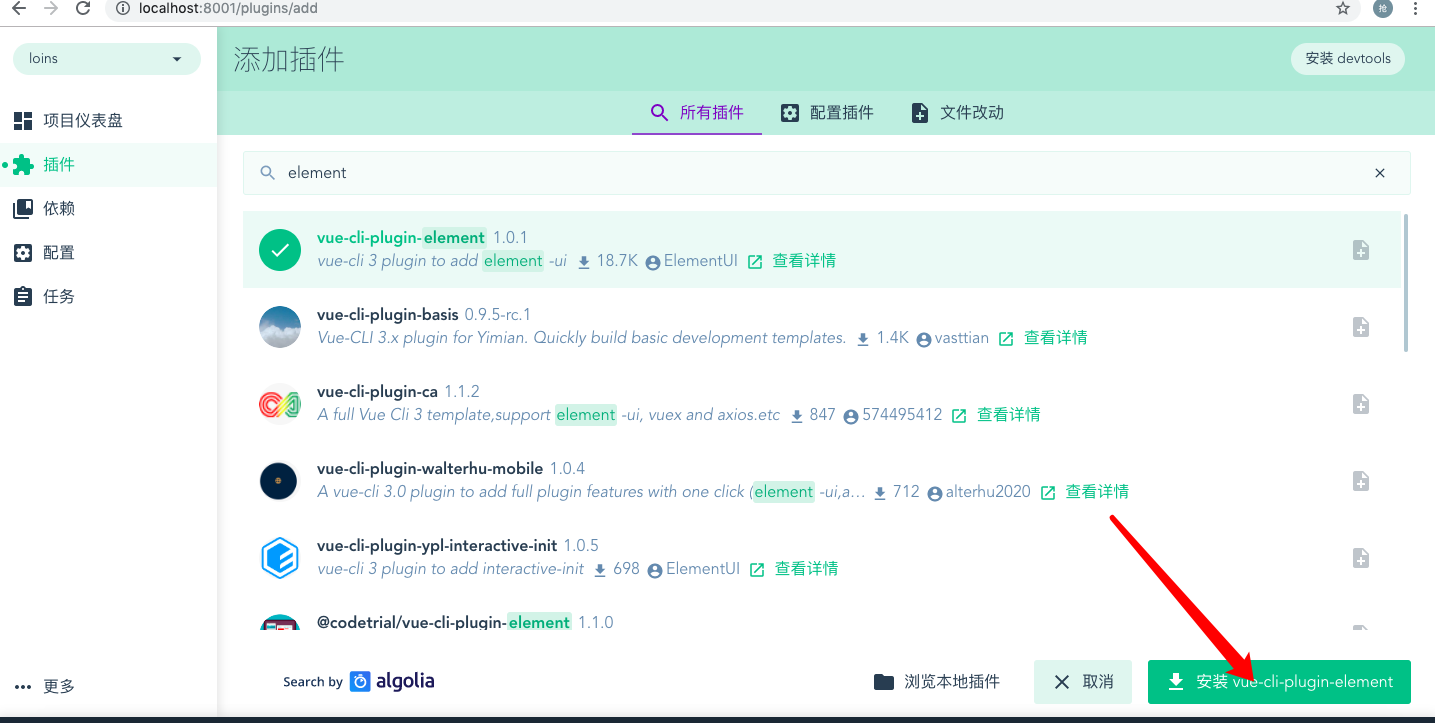Click file-add icon on vue-cli-plugin-ca row
The height and width of the screenshot is (723, 1435).
tap(1361, 404)
